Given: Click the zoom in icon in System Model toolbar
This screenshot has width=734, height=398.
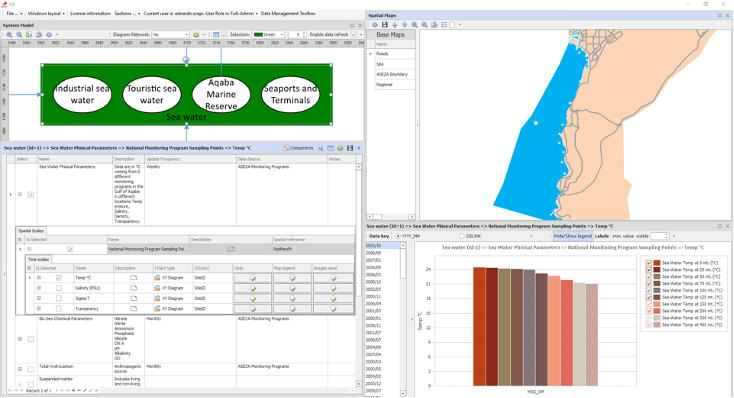Looking at the screenshot, I should tap(9, 35).
